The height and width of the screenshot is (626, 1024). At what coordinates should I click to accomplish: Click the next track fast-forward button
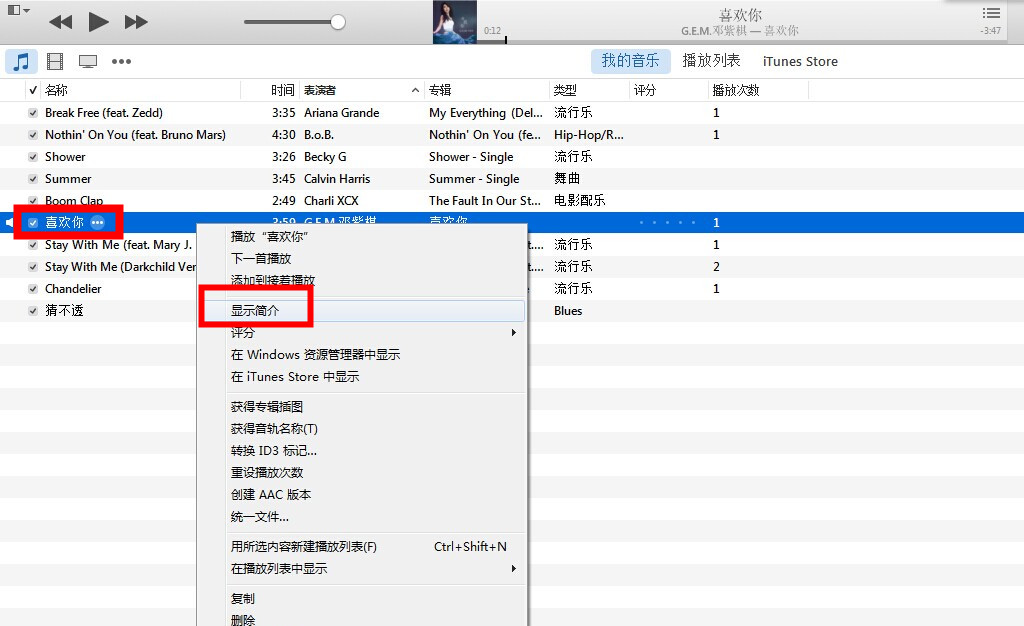(x=136, y=22)
